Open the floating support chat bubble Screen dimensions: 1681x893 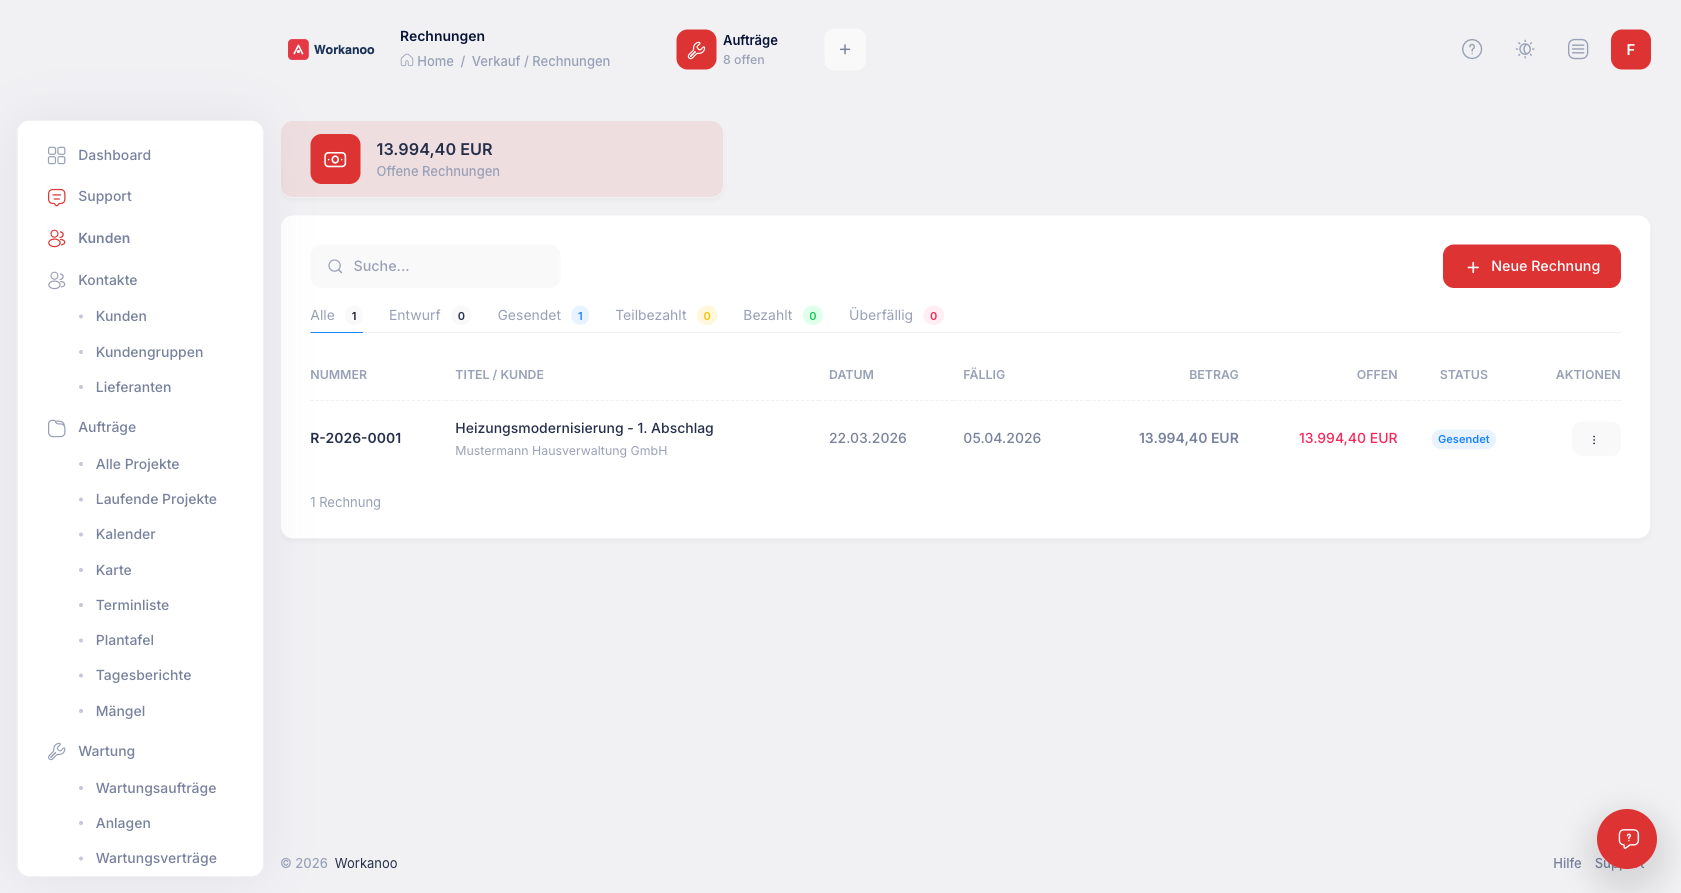coord(1627,839)
